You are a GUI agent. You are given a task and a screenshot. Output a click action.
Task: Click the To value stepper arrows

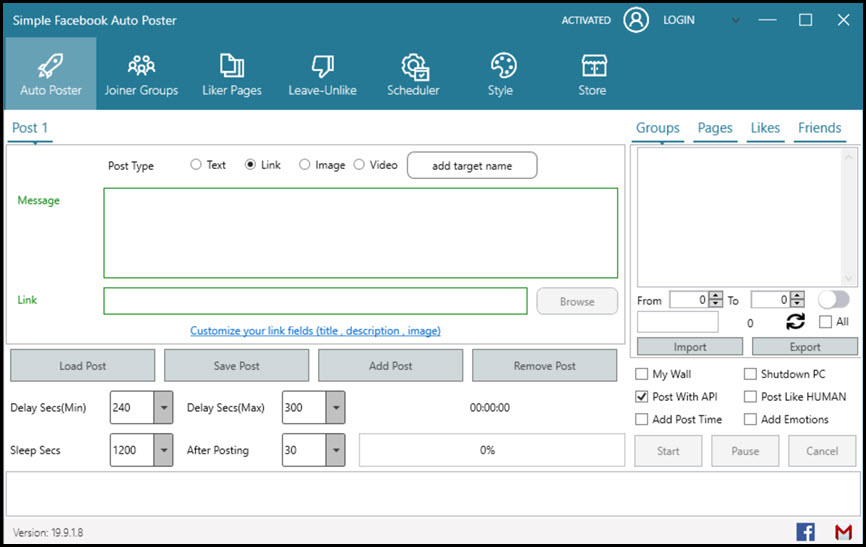click(x=797, y=299)
